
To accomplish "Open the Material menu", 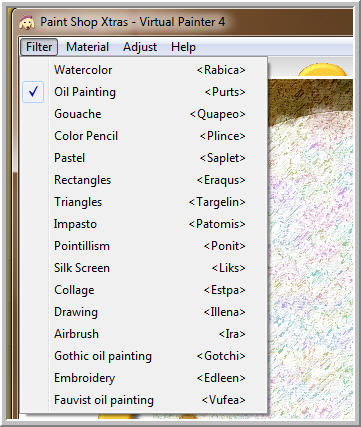I will (x=87, y=47).
